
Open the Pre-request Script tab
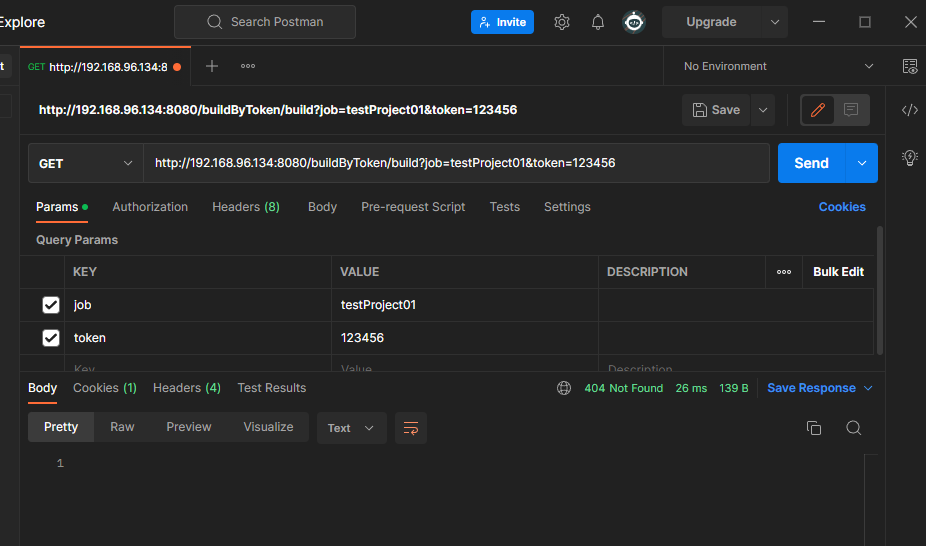413,207
